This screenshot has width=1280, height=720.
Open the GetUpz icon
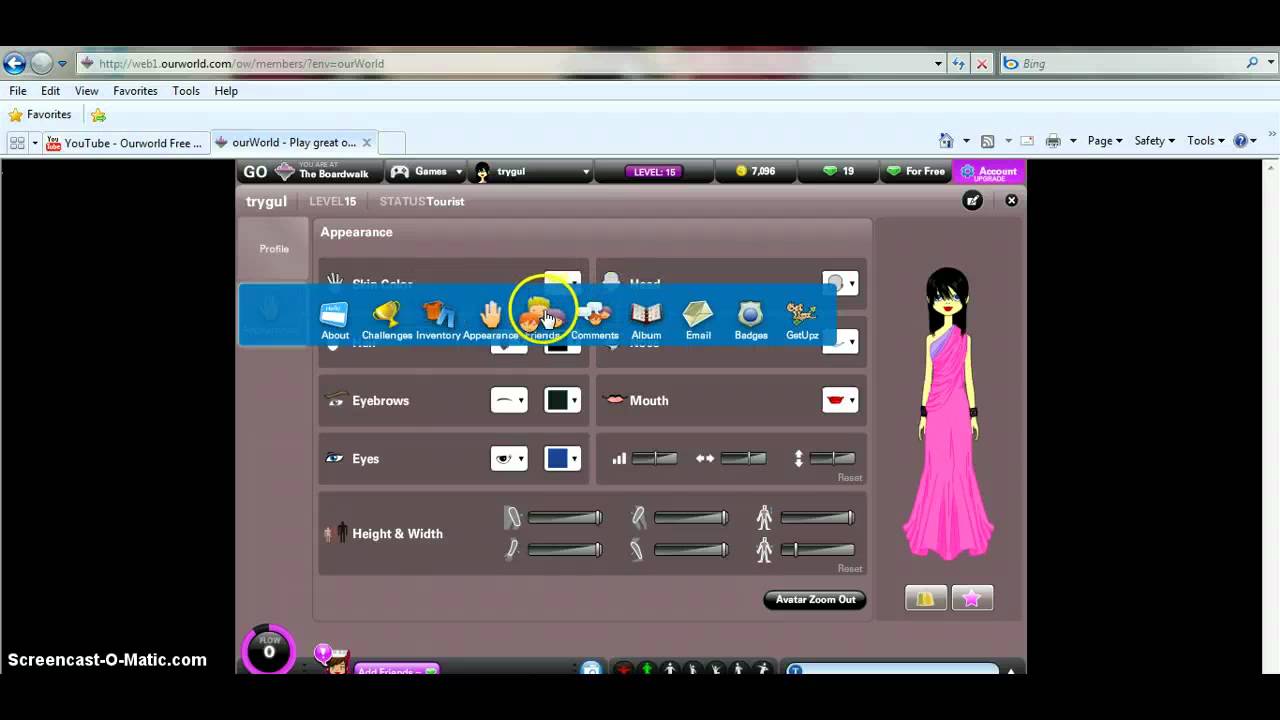click(802, 320)
